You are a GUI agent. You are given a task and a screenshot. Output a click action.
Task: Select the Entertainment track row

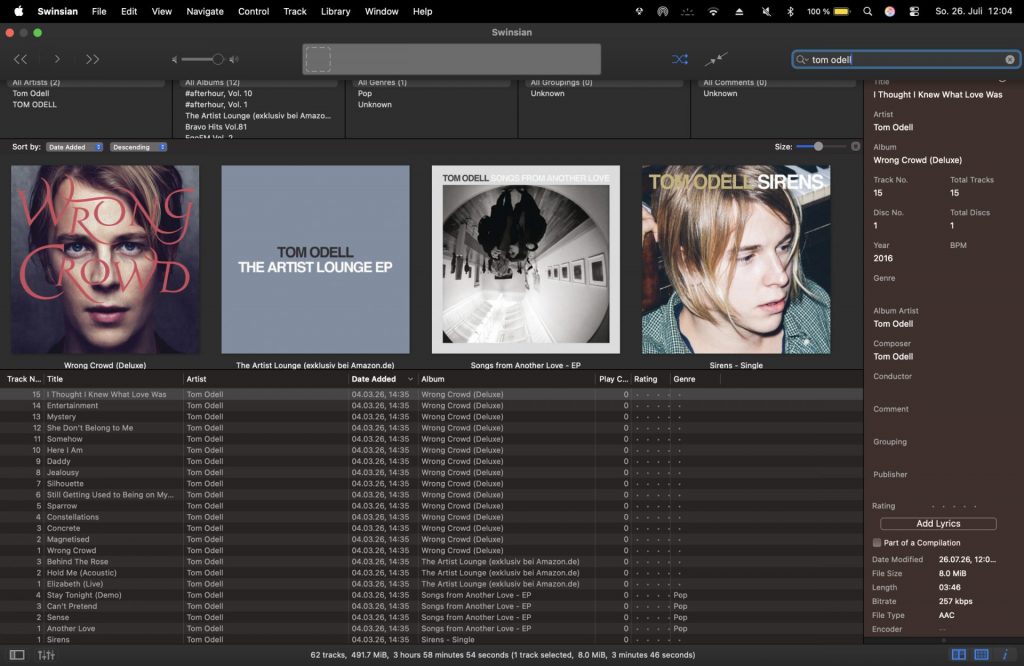pos(431,405)
